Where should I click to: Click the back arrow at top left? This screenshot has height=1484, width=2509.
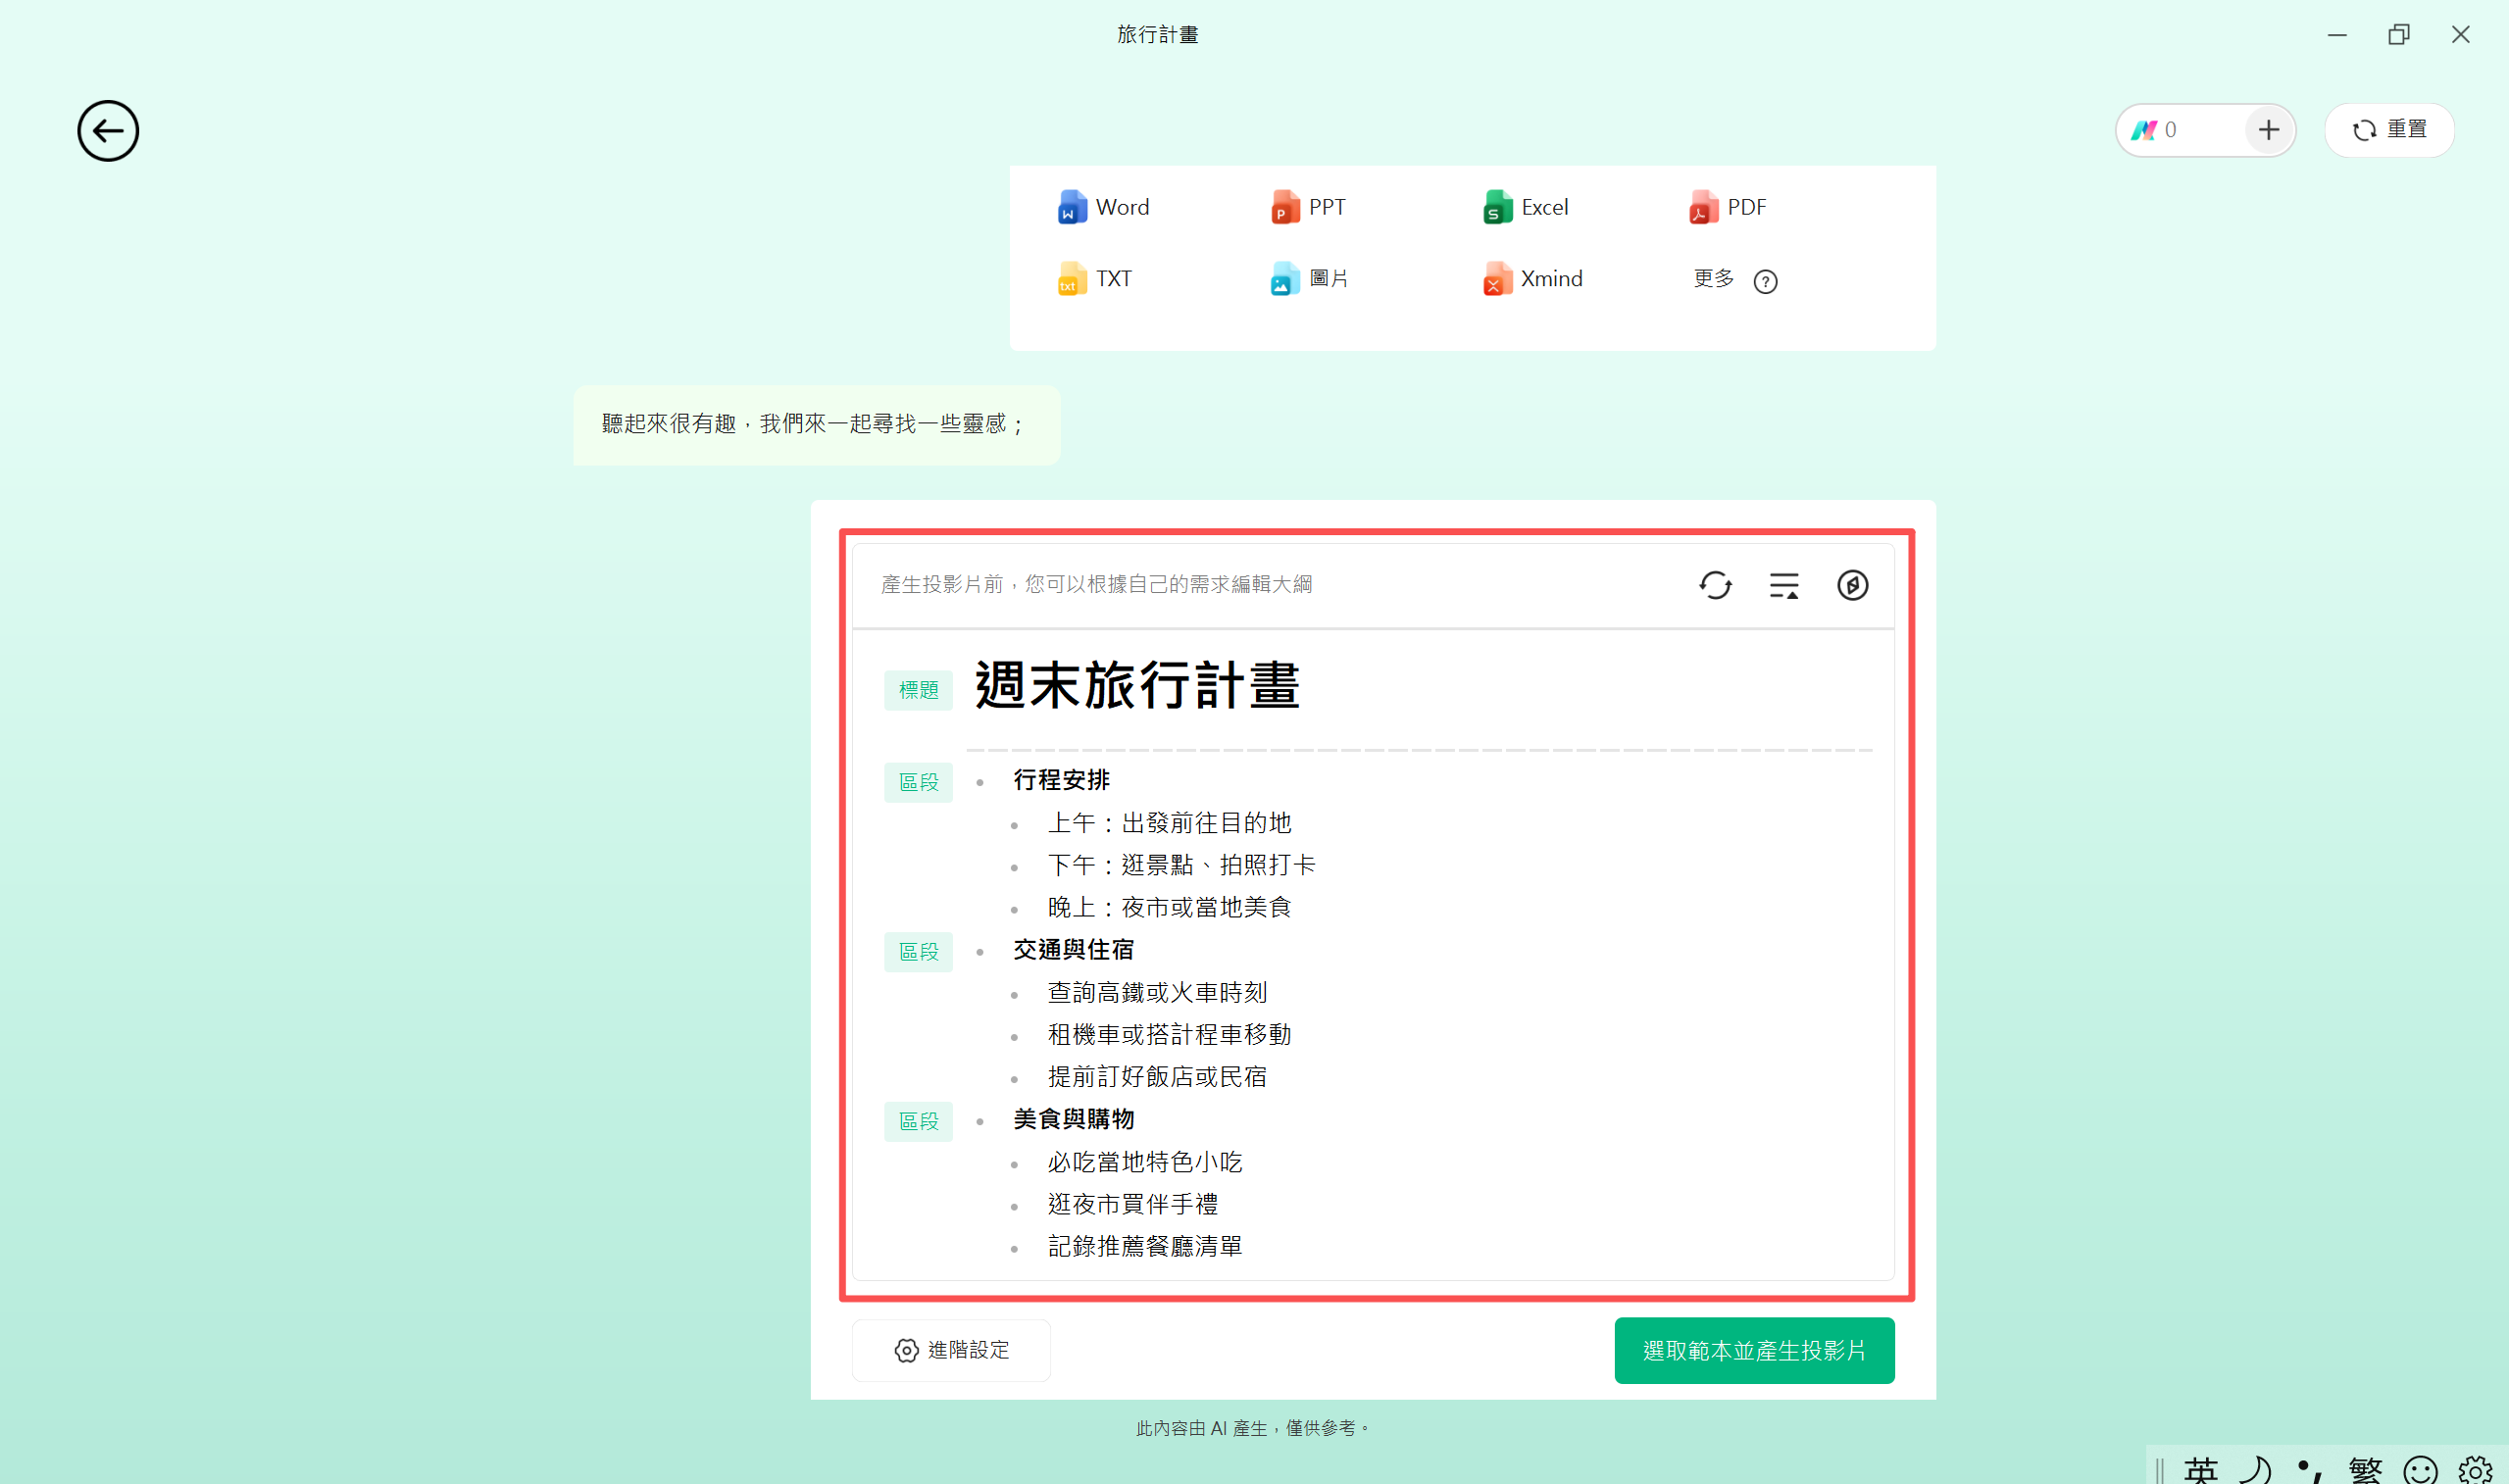click(107, 130)
